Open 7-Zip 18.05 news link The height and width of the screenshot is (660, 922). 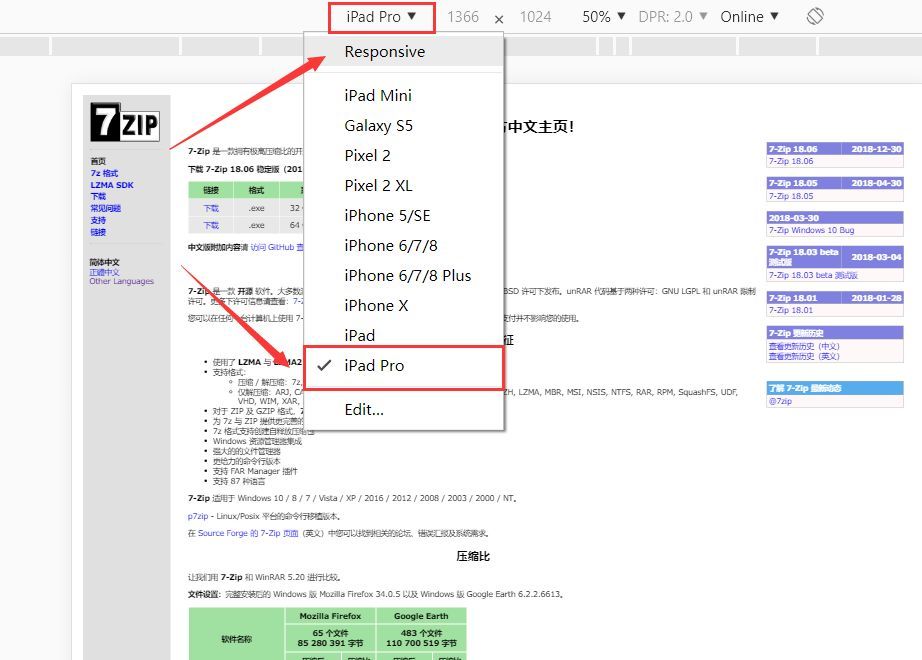791,196
